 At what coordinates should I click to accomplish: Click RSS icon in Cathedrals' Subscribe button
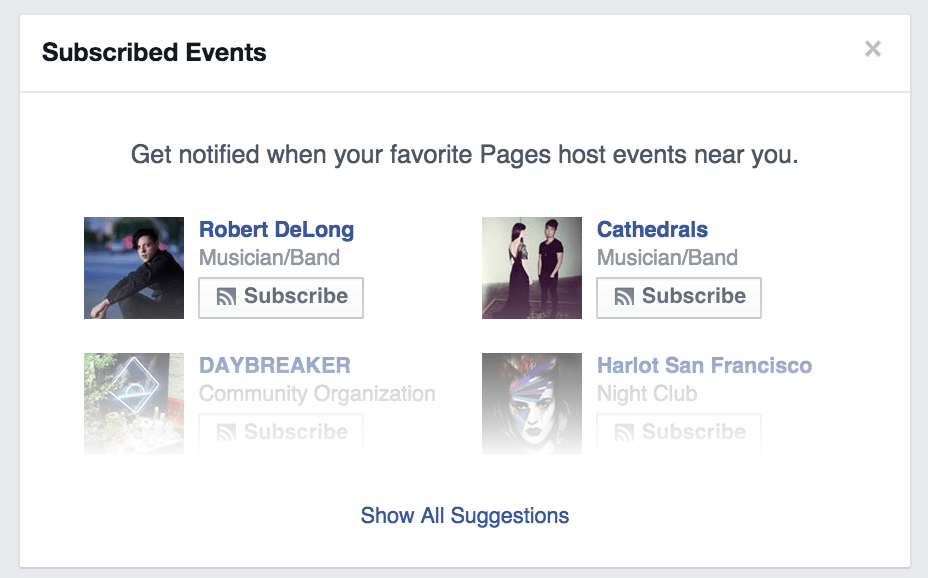coord(624,297)
